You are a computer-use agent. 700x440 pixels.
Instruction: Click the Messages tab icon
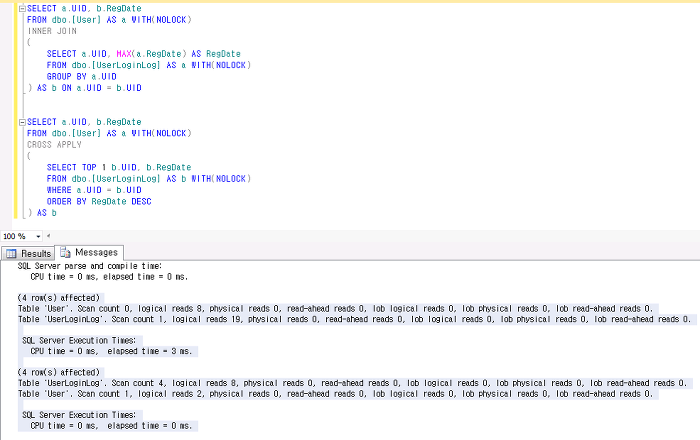tap(65, 253)
